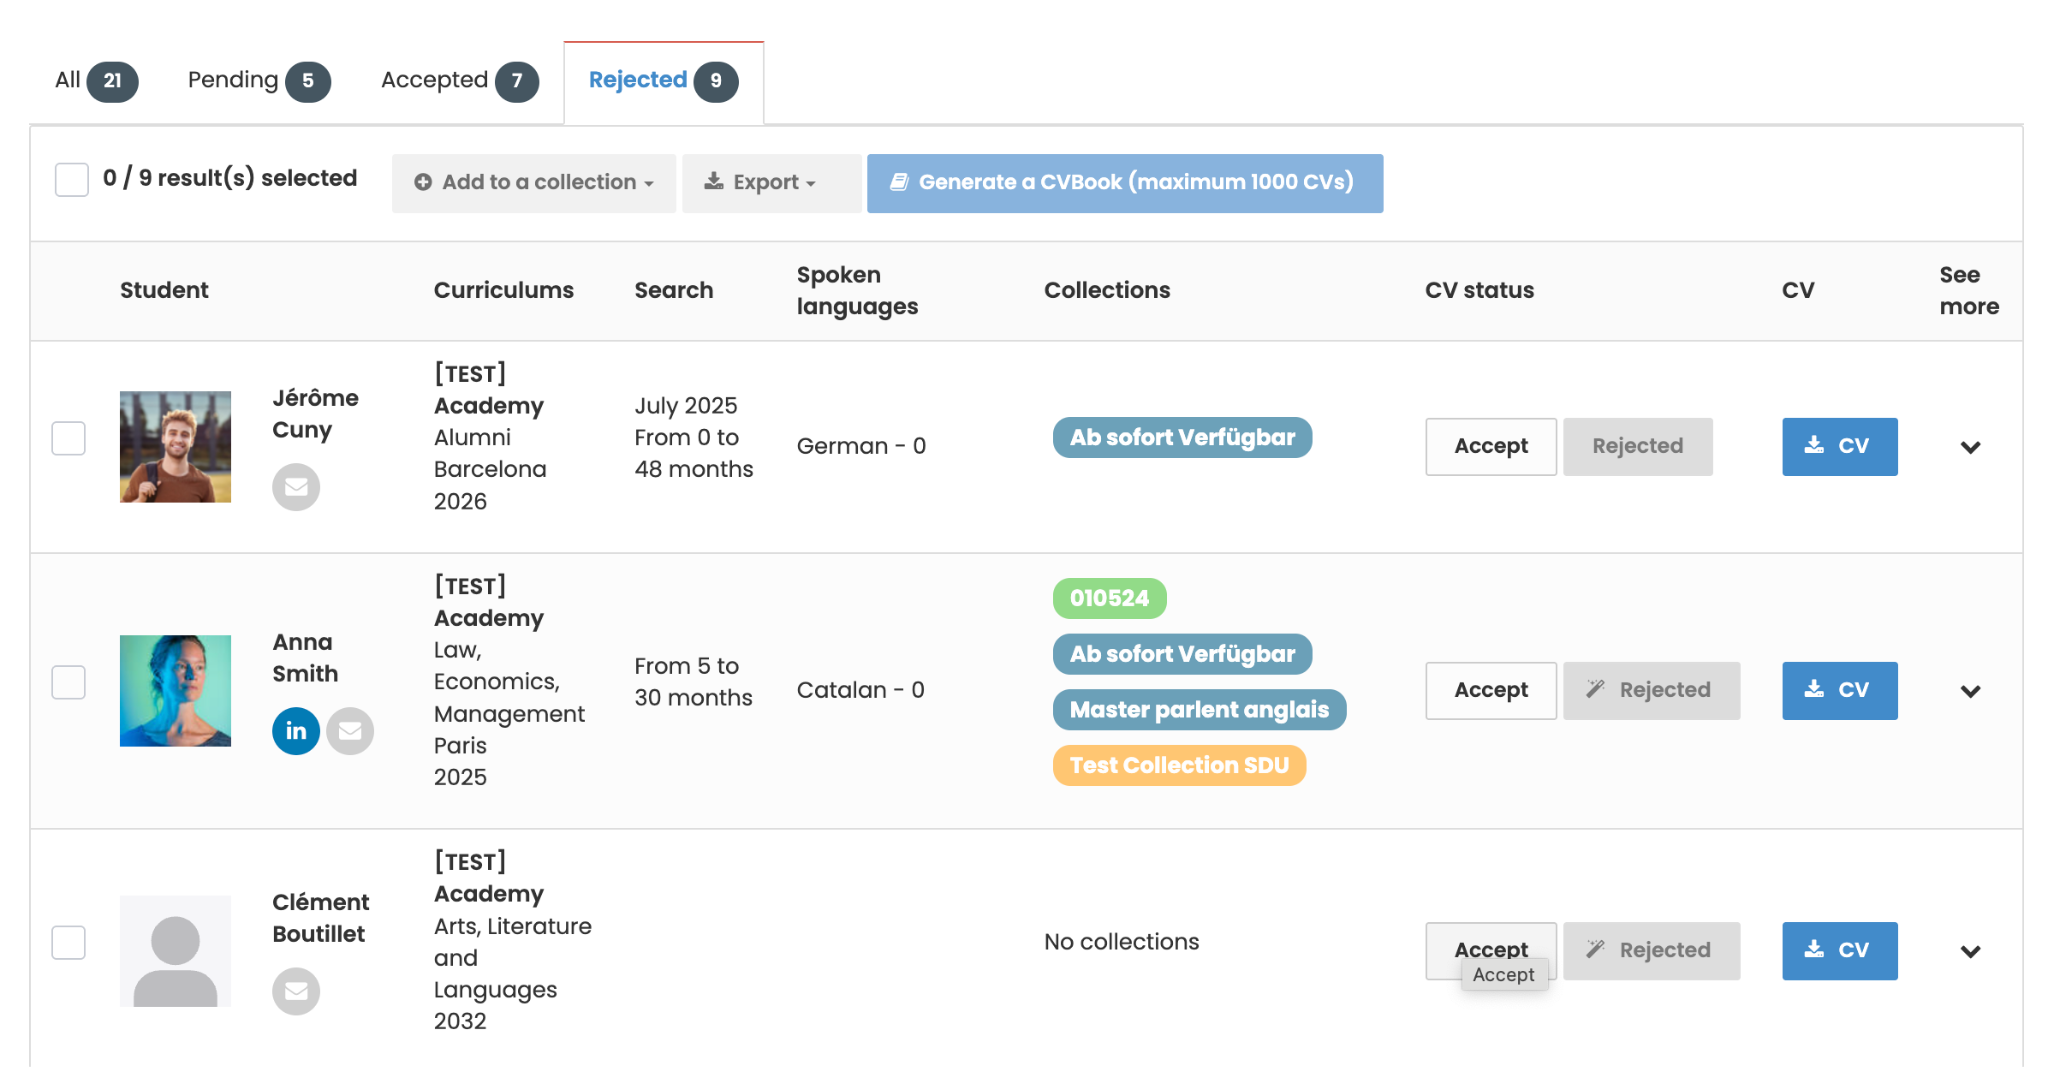Switch to the Accepted tab

click(458, 81)
